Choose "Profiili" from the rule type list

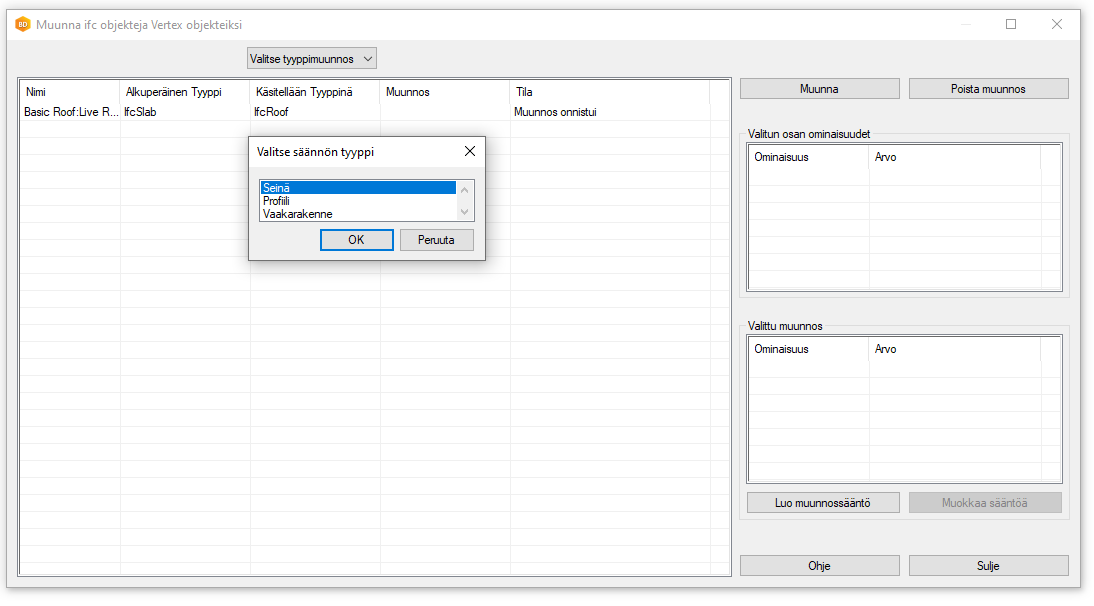357,201
